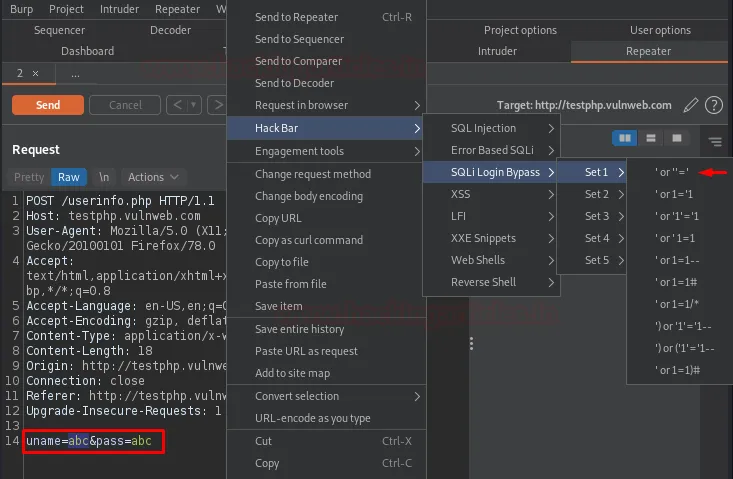Select the side-by-side split layout icon
The width and height of the screenshot is (733, 479).
pos(625,138)
